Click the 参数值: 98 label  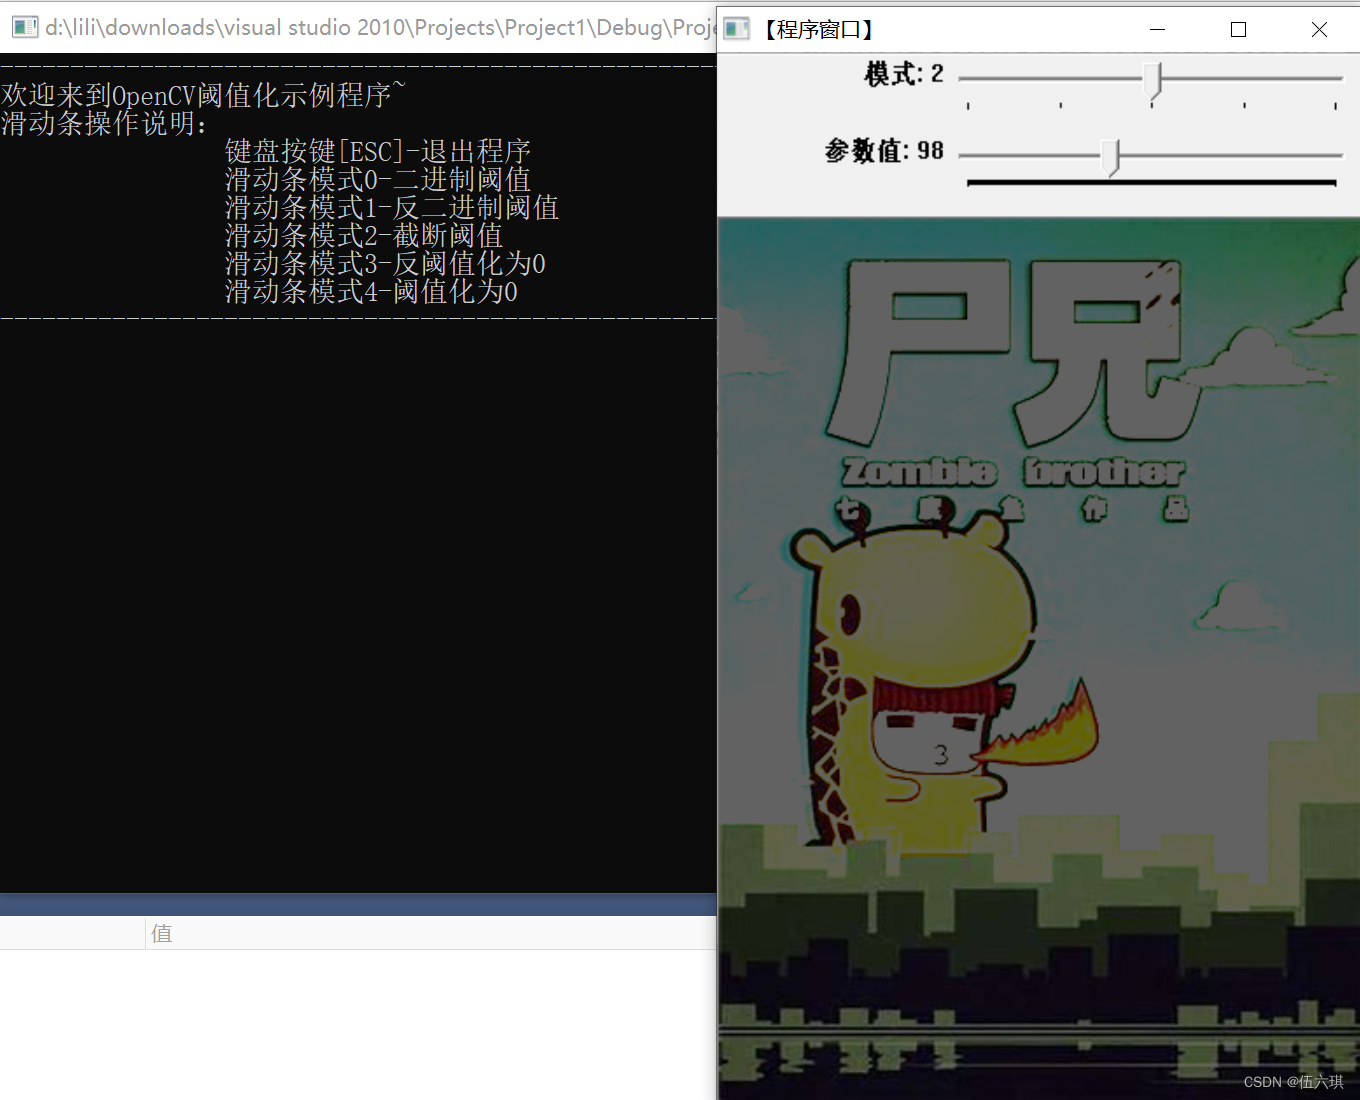[884, 150]
